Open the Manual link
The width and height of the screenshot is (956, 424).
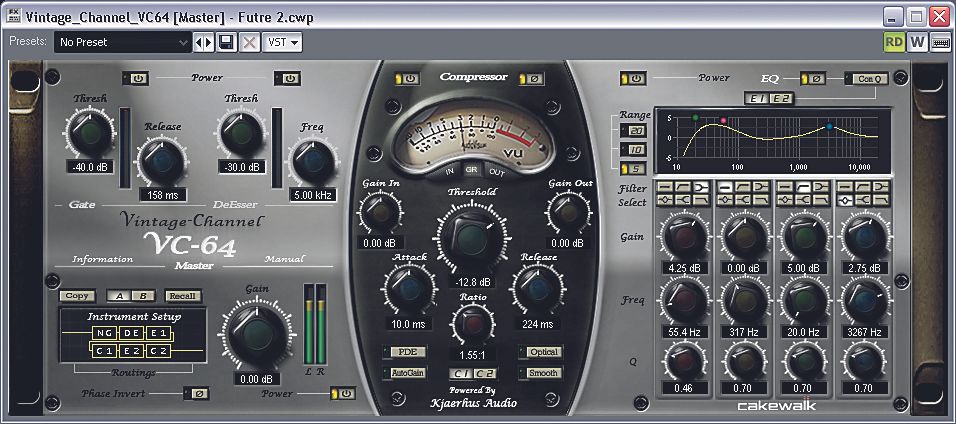[284, 259]
